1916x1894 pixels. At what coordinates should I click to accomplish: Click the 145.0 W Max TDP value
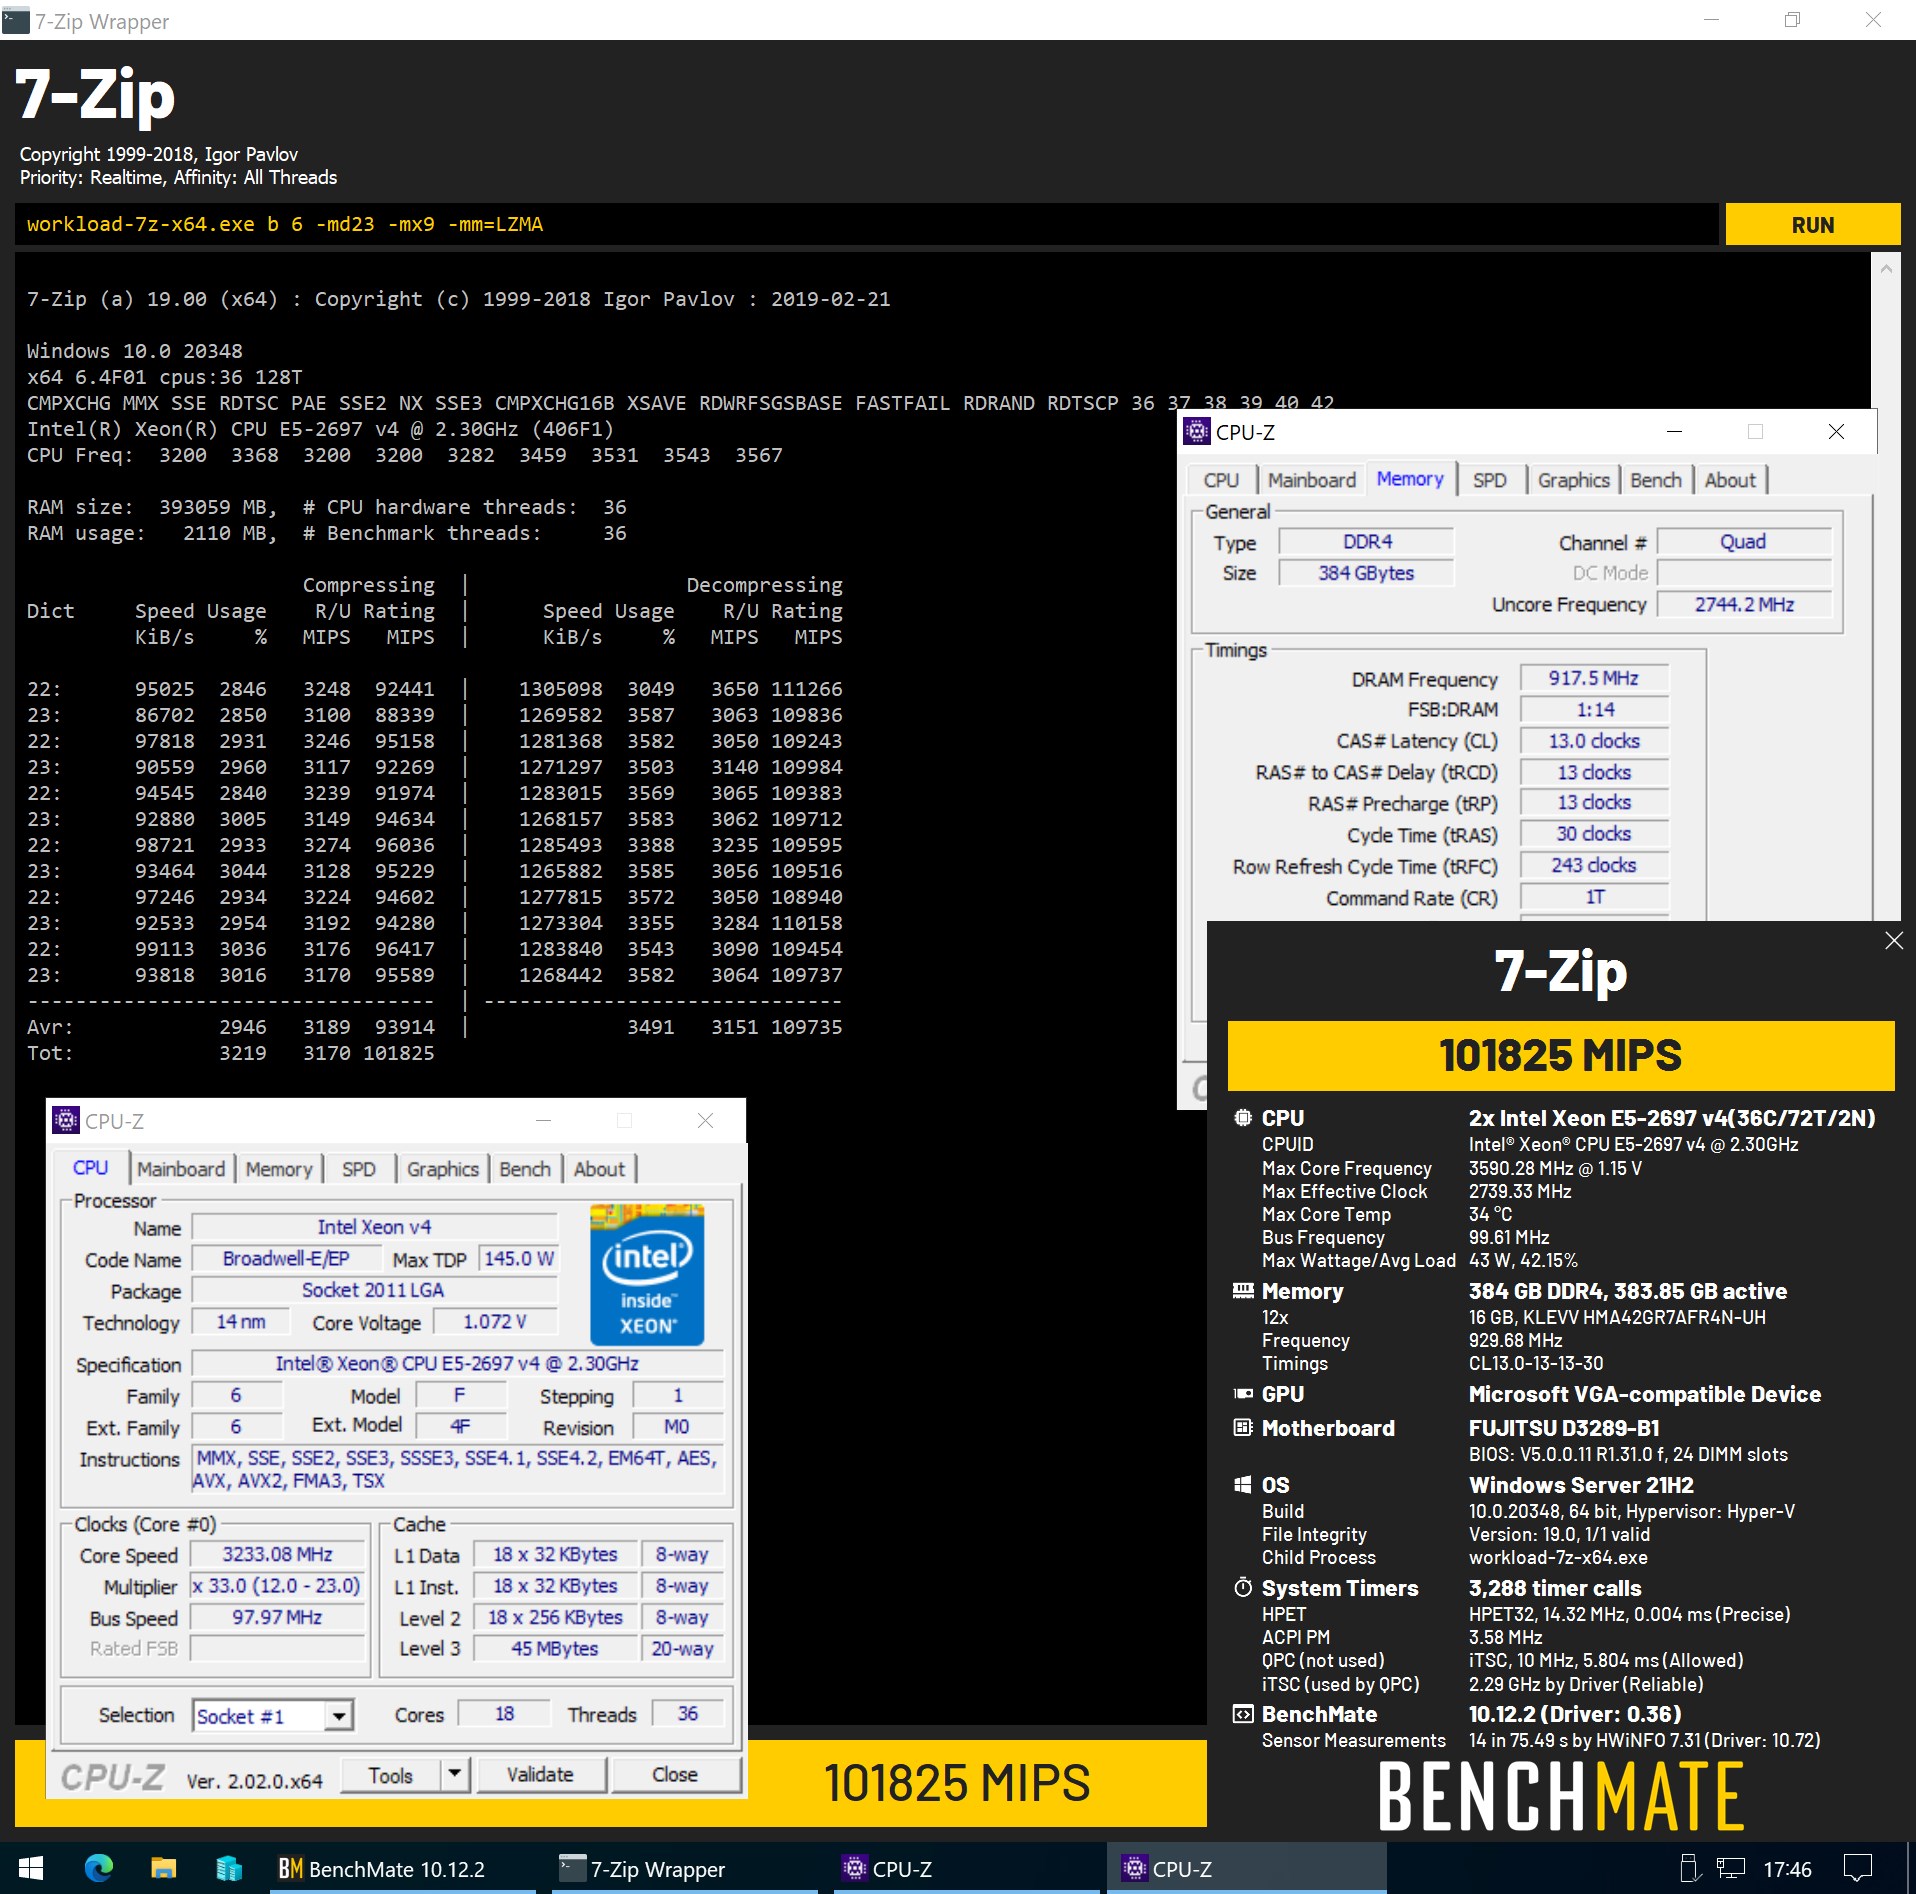518,1258
